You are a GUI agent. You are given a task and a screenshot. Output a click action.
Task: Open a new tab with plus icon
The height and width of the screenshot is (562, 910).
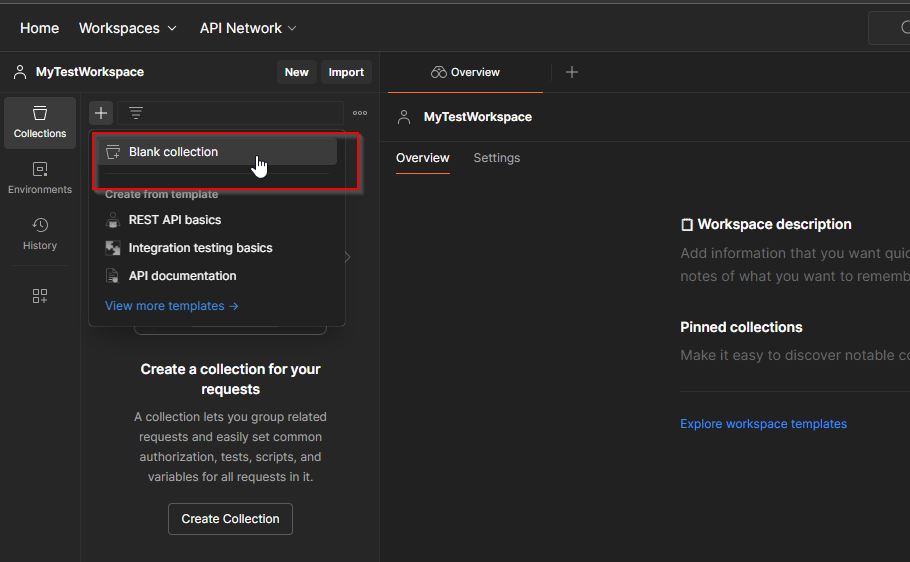point(572,72)
